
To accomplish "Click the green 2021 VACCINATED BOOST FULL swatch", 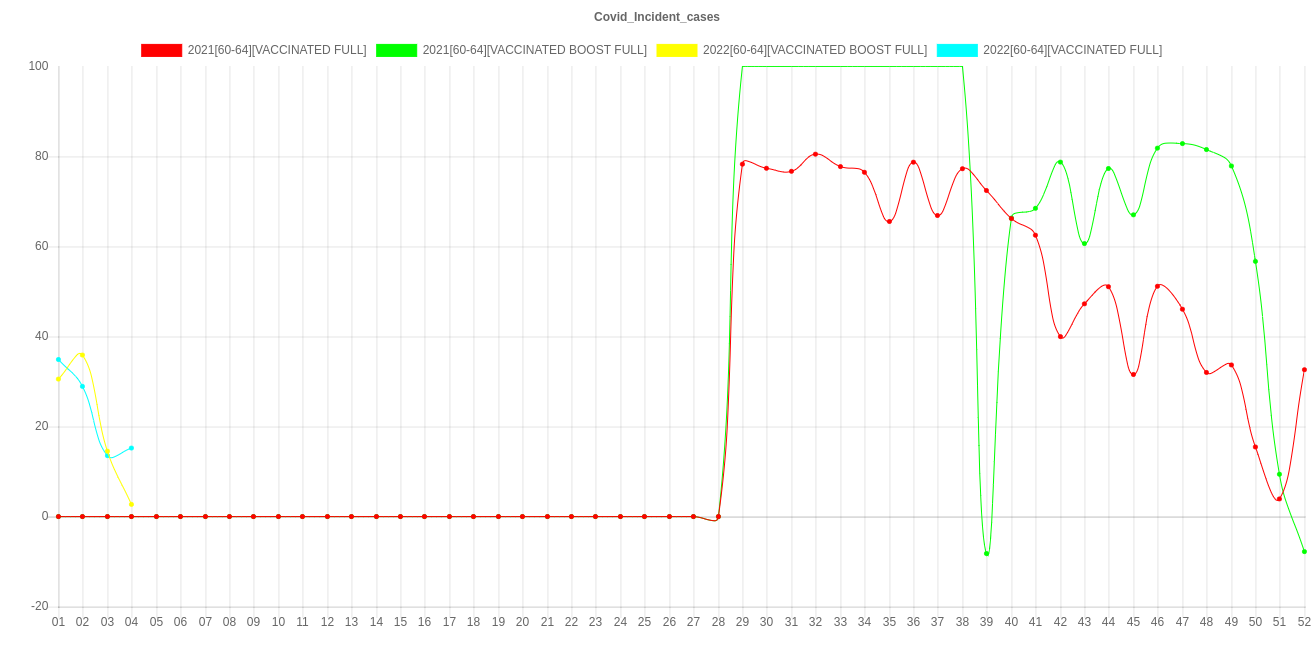I will click(x=396, y=50).
